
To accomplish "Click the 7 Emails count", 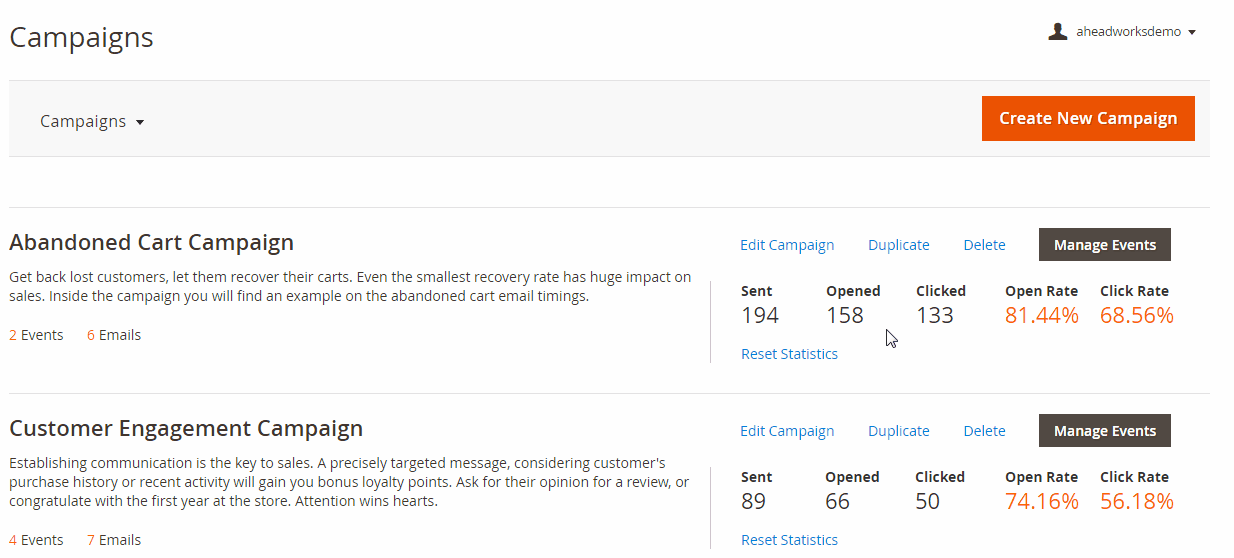I will 114,540.
